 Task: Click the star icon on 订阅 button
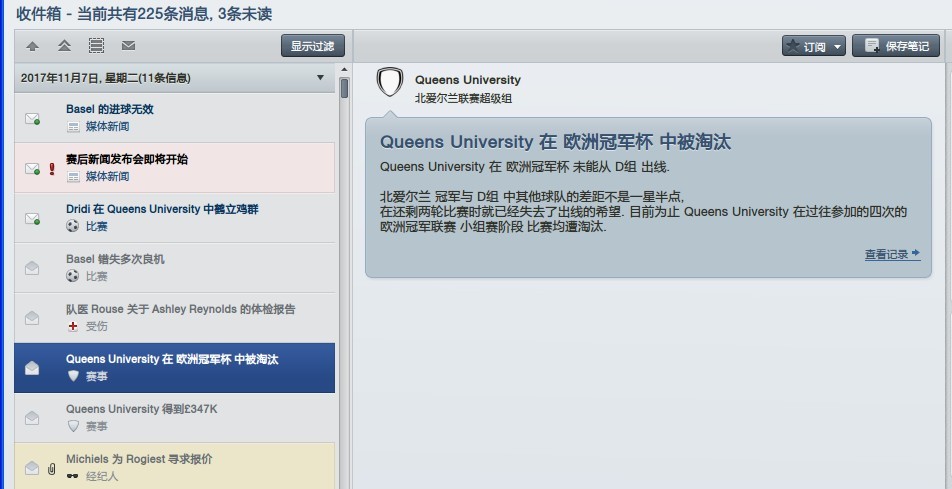792,46
